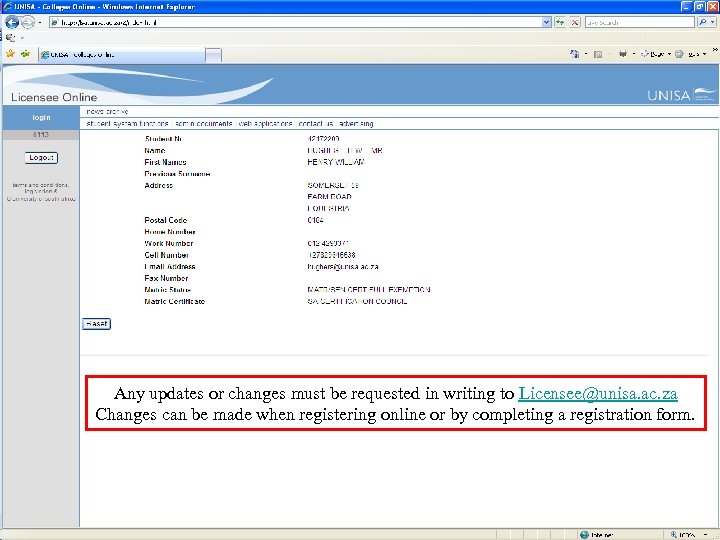Click the Matric Certificate label
The width and height of the screenshot is (720, 540).
174,301
